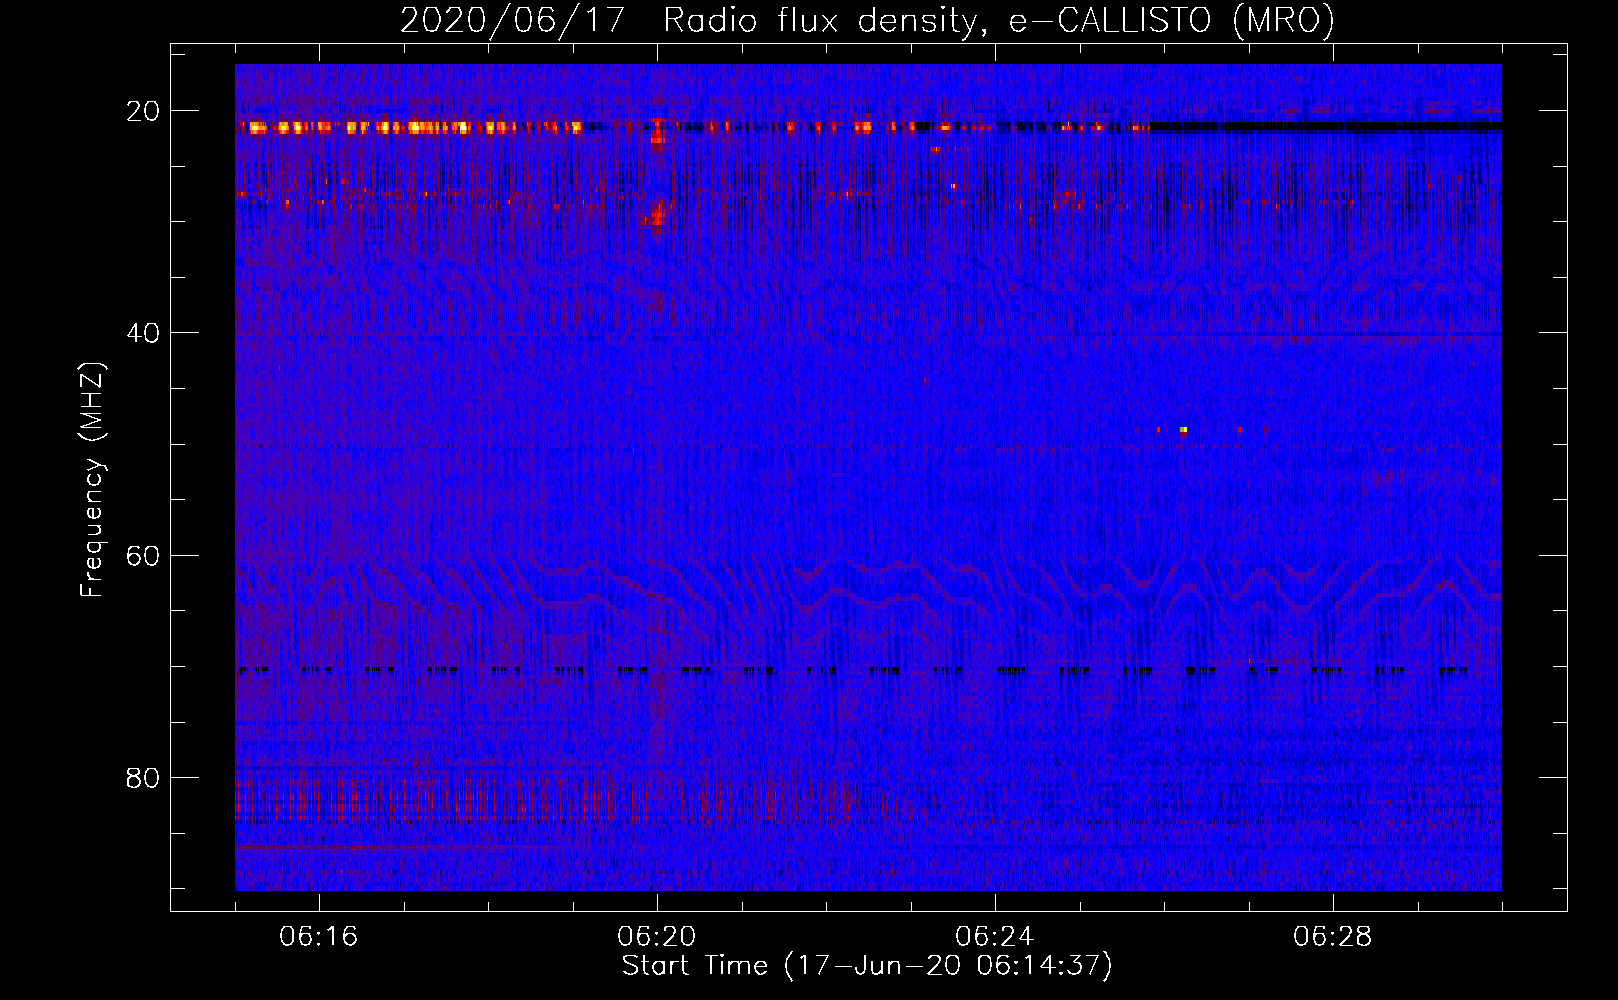The width and height of the screenshot is (1618, 1000).
Task: Click the red burst at 06:20 near 29 MHz
Action: pyautogui.click(x=656, y=215)
